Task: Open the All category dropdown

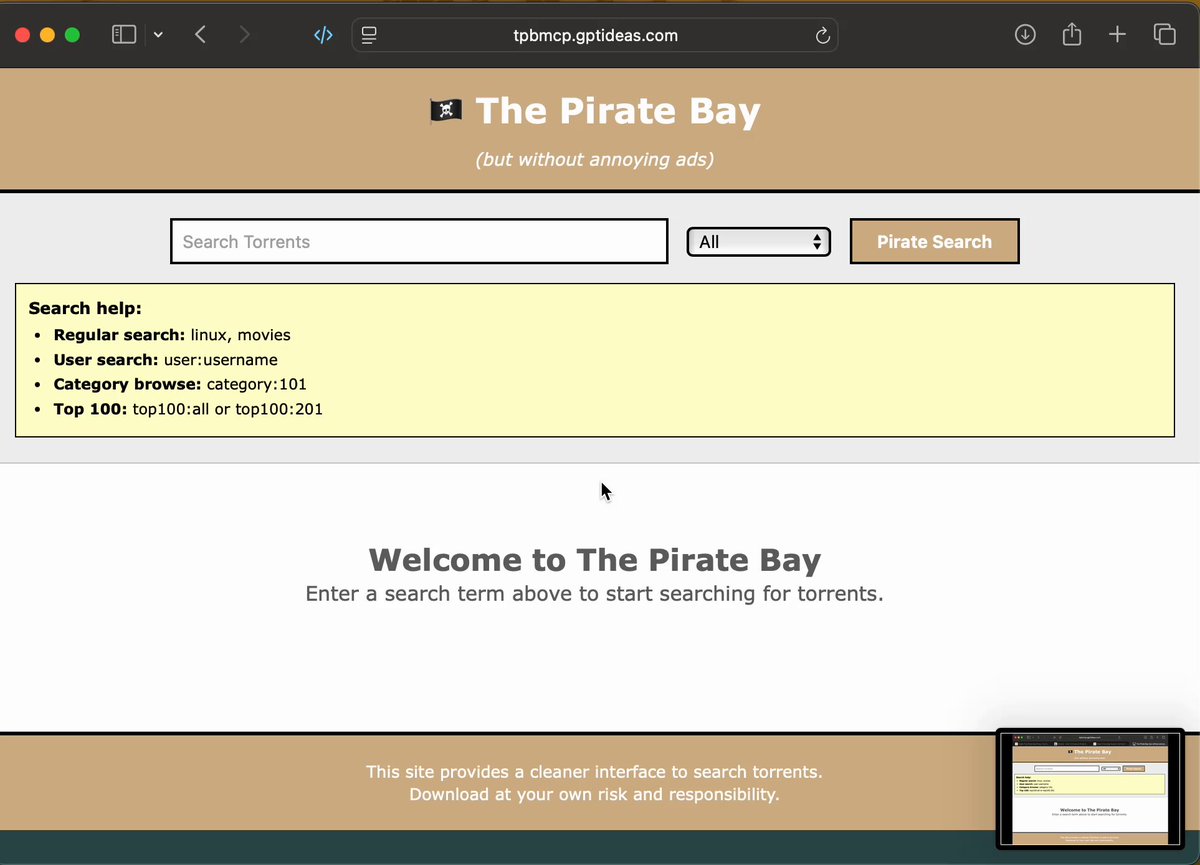Action: click(x=759, y=241)
